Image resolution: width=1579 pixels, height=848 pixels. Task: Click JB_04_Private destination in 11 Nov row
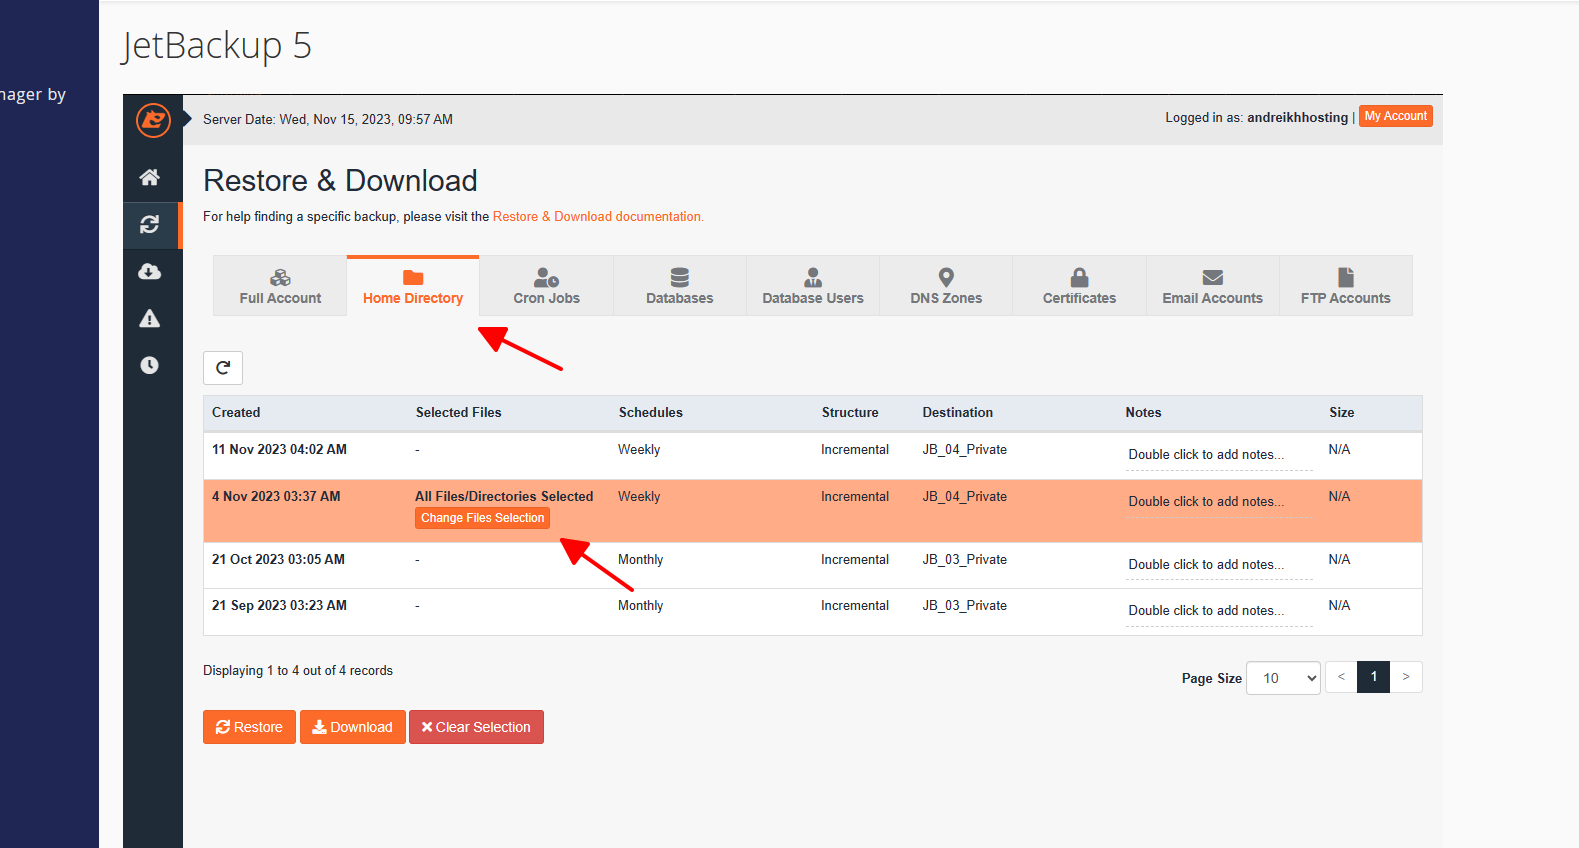tap(965, 450)
